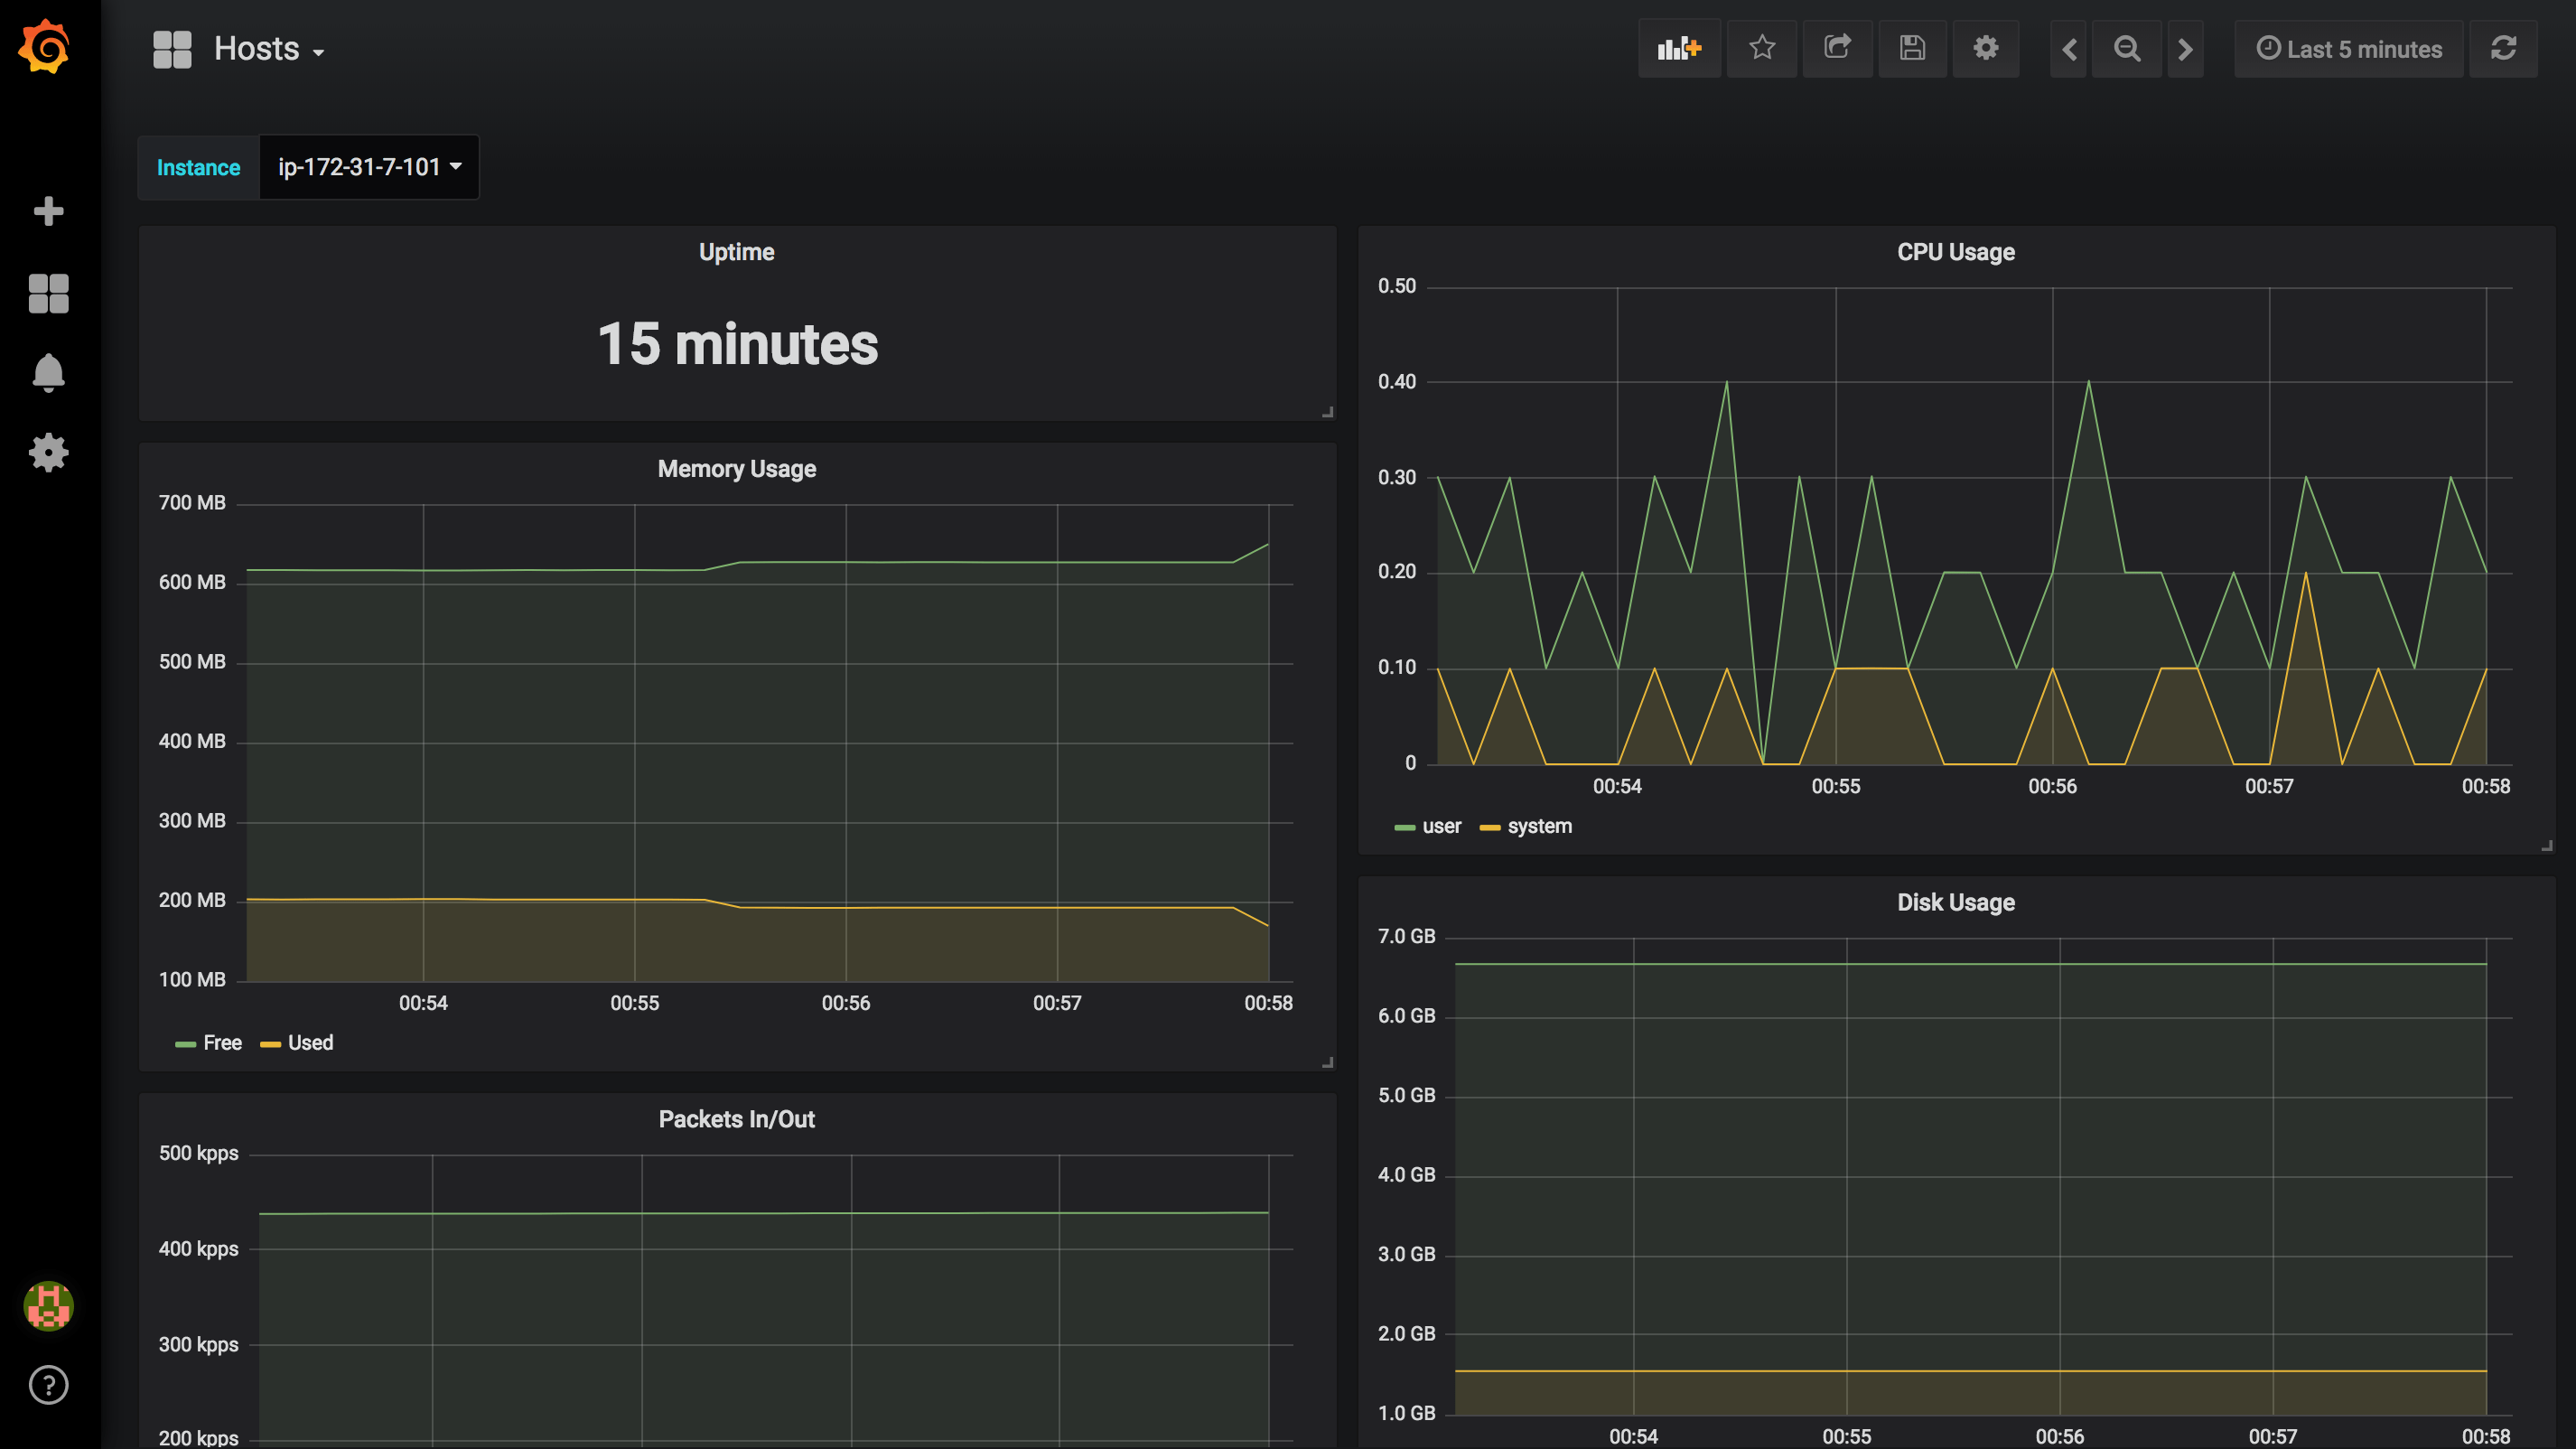
Task: Click the 0.50 CPU axis label
Action: coord(1396,286)
